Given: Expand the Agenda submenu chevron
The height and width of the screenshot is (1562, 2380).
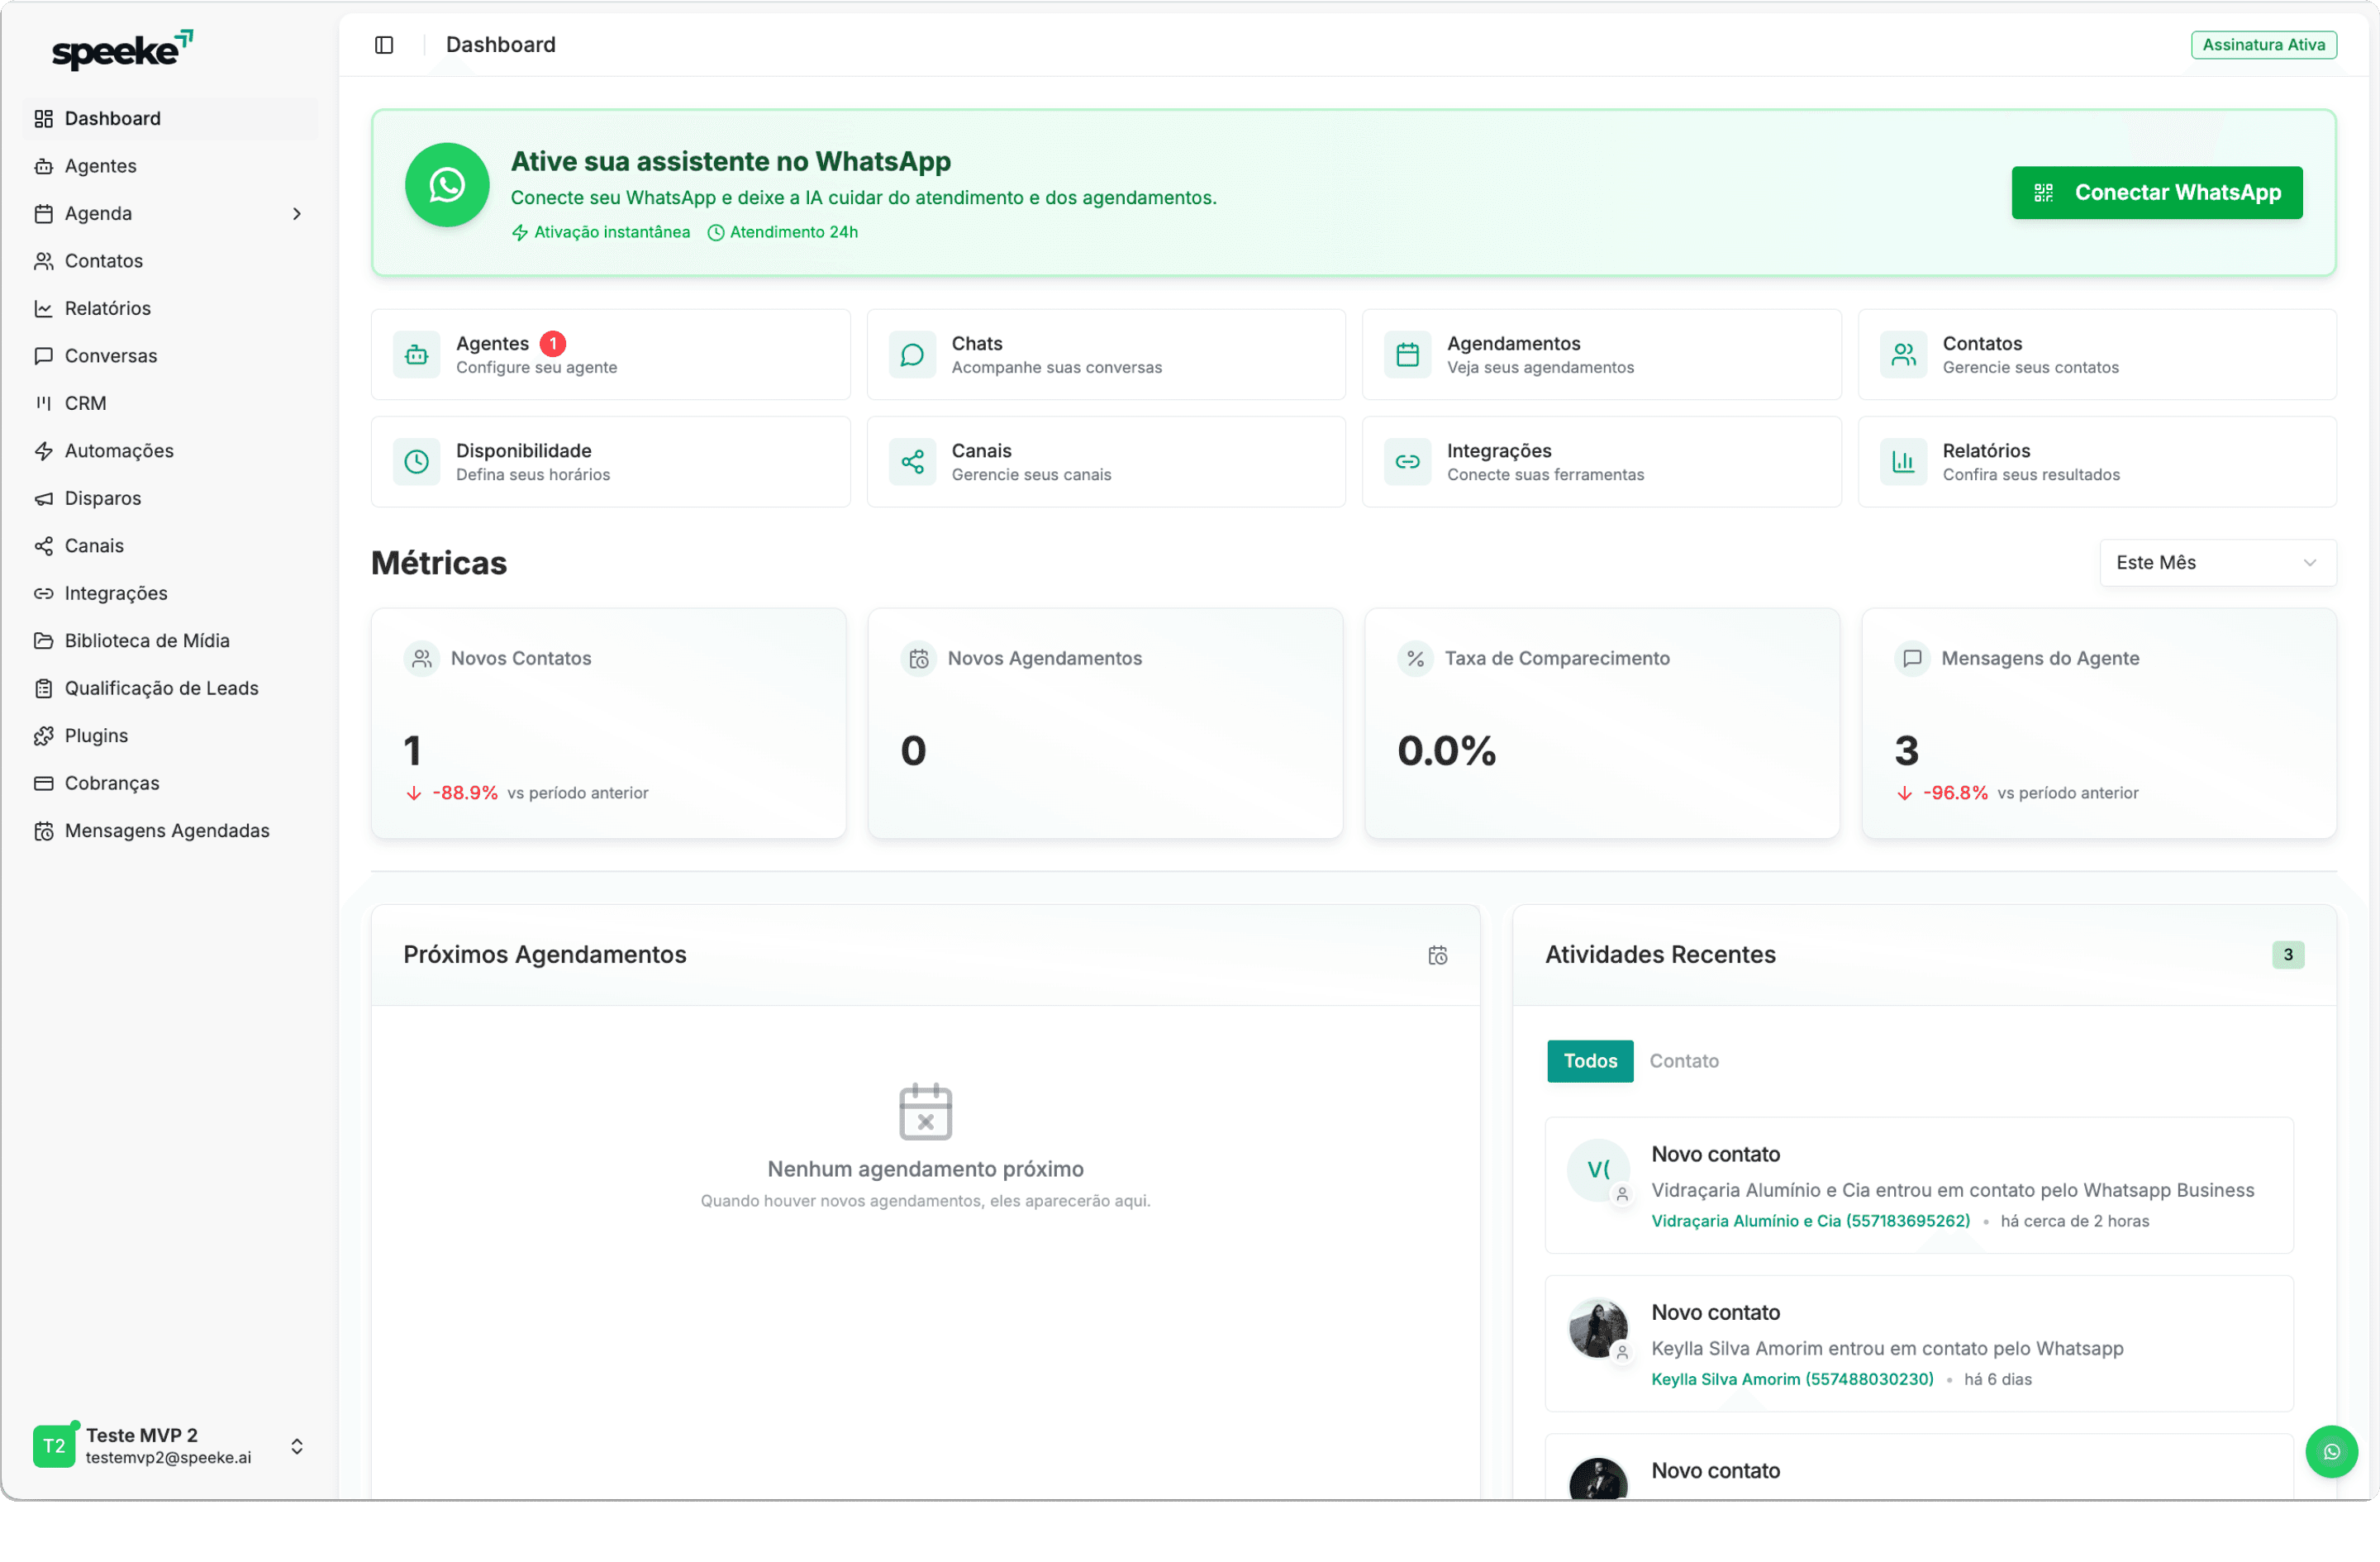Looking at the screenshot, I should 297,214.
